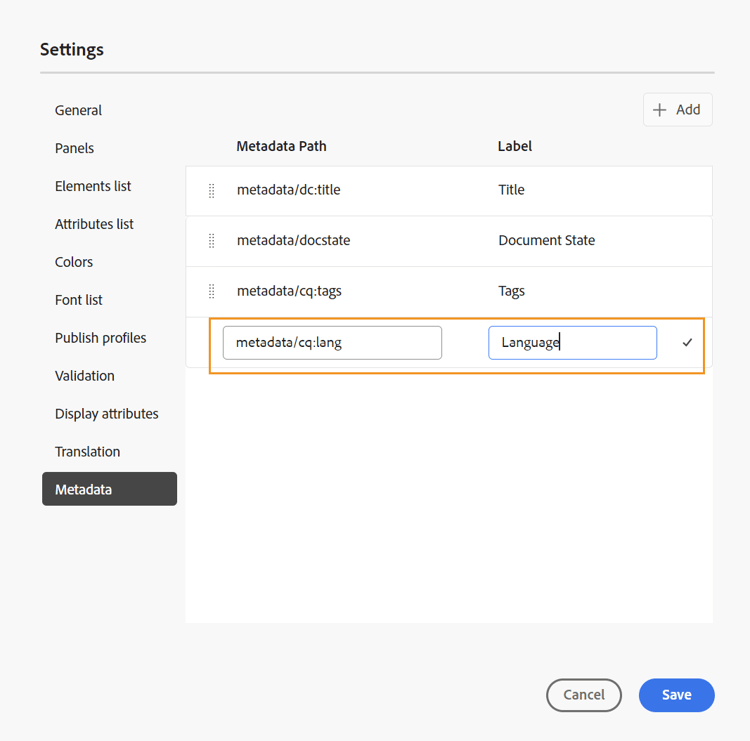Save the settings changes
The height and width of the screenshot is (741, 750).
pyautogui.click(x=676, y=695)
